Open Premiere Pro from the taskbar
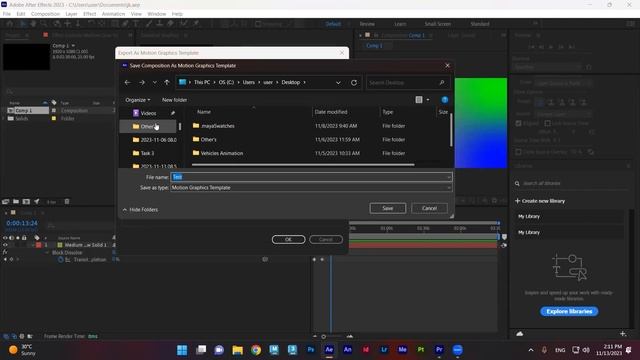The height and width of the screenshot is (360, 640). [x=439, y=350]
